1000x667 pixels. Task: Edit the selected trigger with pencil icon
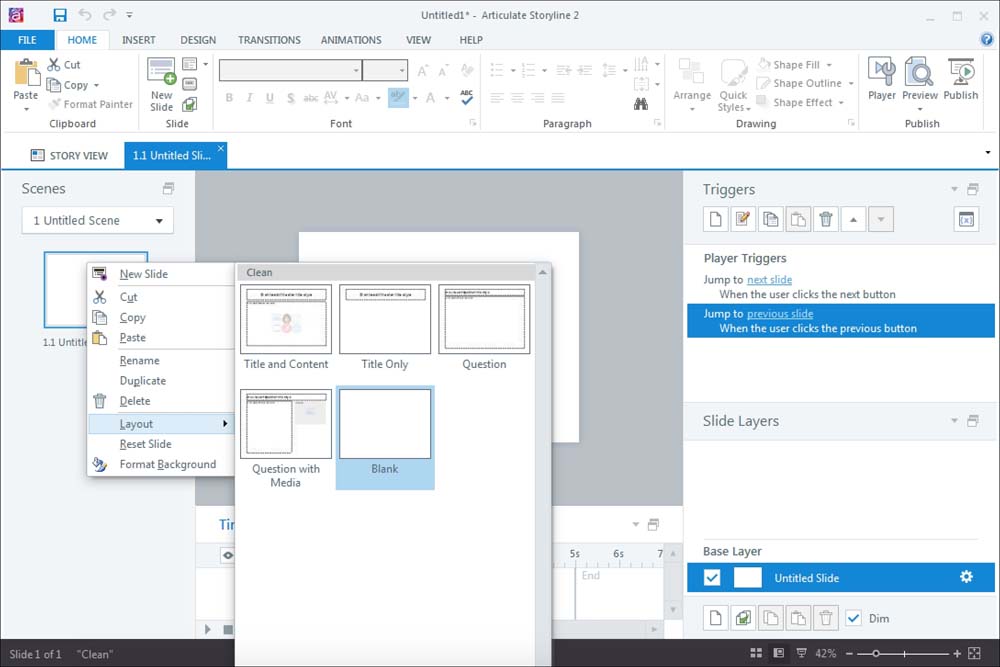pos(743,219)
